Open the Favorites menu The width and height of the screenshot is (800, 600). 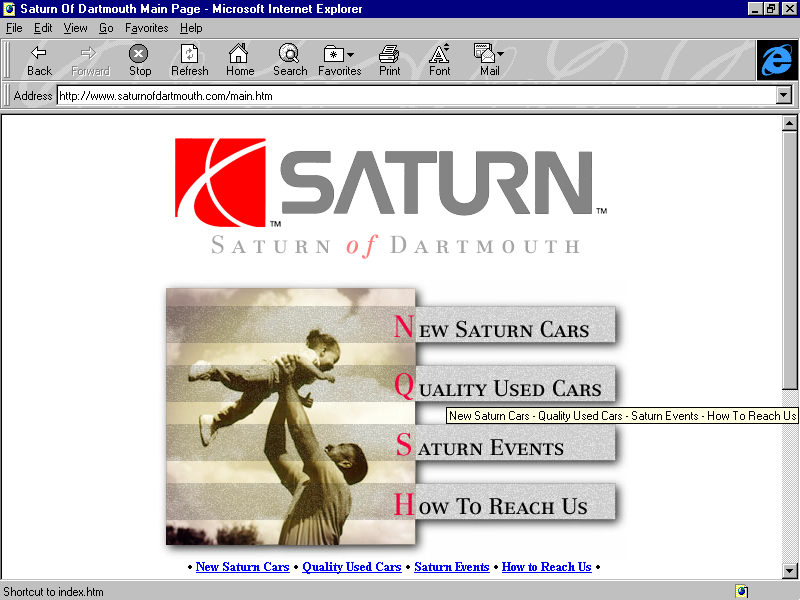[x=146, y=28]
